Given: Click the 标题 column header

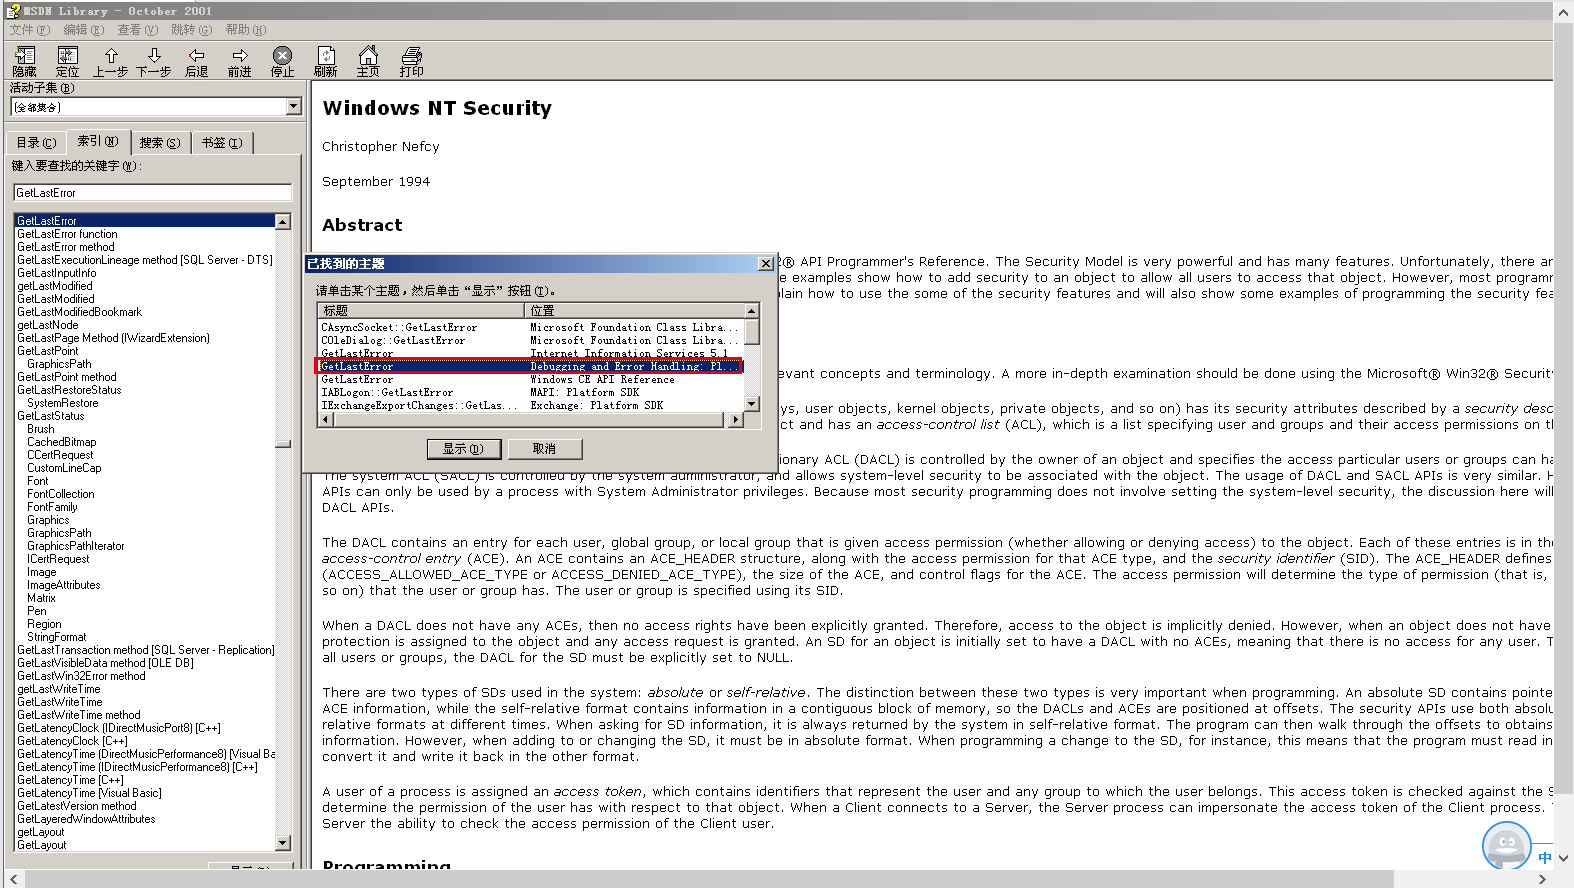Looking at the screenshot, I should tap(422, 311).
